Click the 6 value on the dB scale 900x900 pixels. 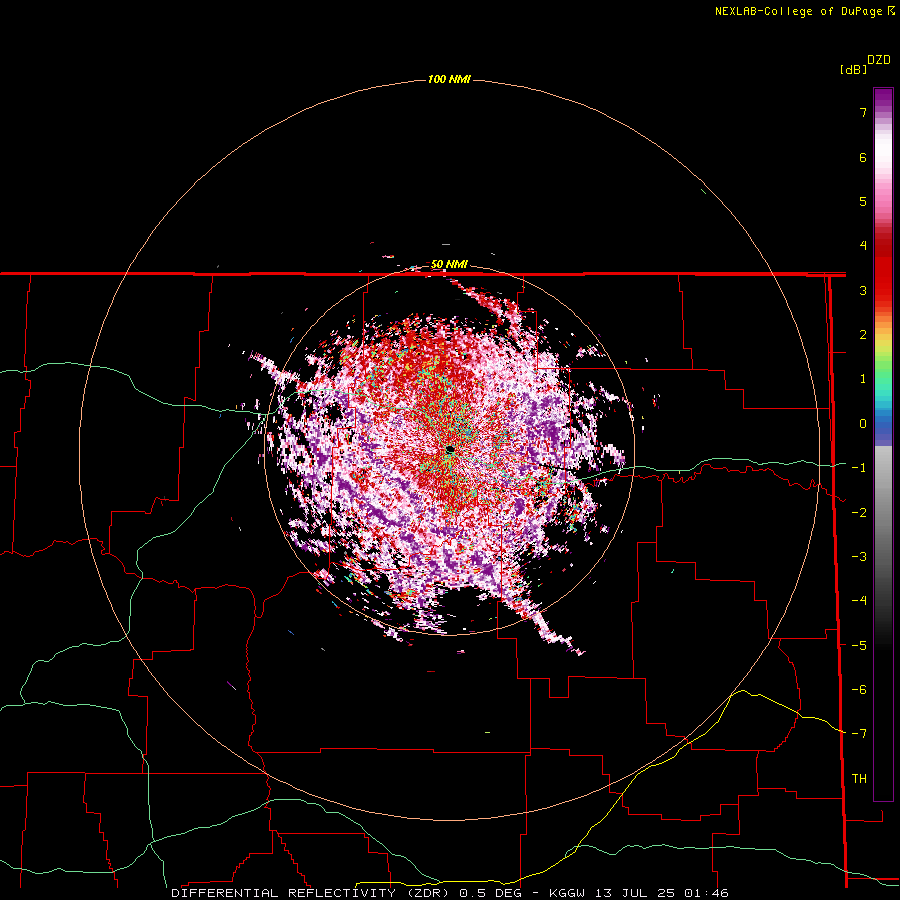point(863,157)
